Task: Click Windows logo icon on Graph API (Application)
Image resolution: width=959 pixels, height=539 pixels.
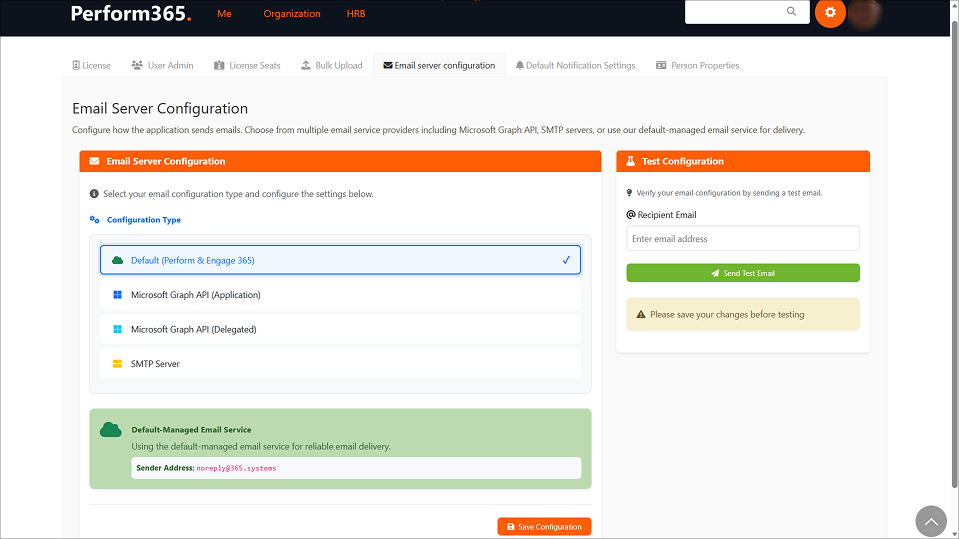Action: [x=117, y=295]
